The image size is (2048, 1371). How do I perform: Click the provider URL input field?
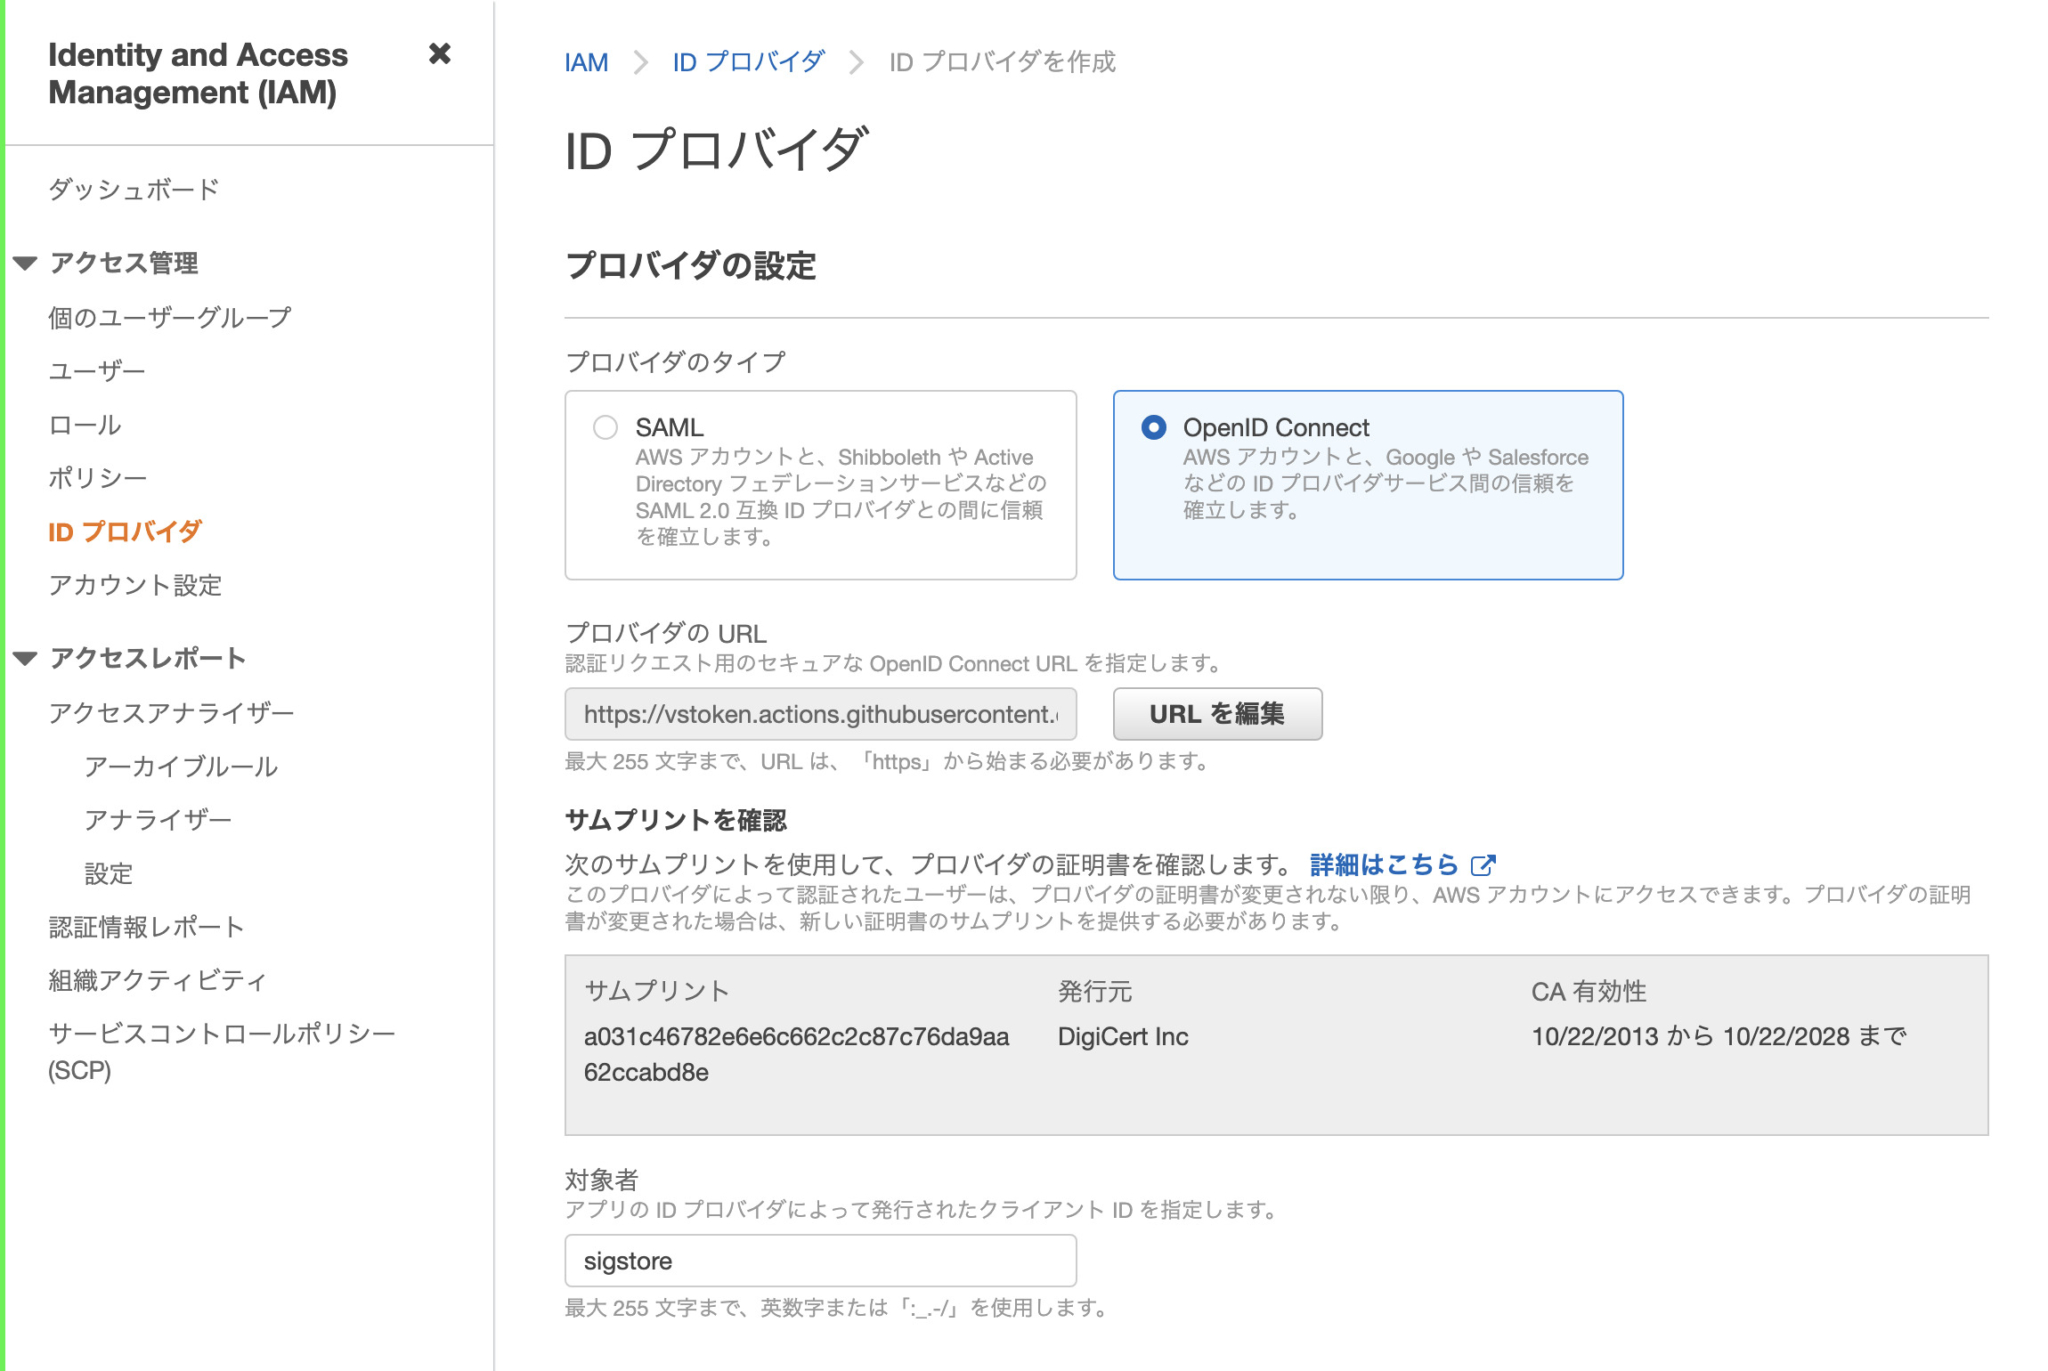(820, 713)
